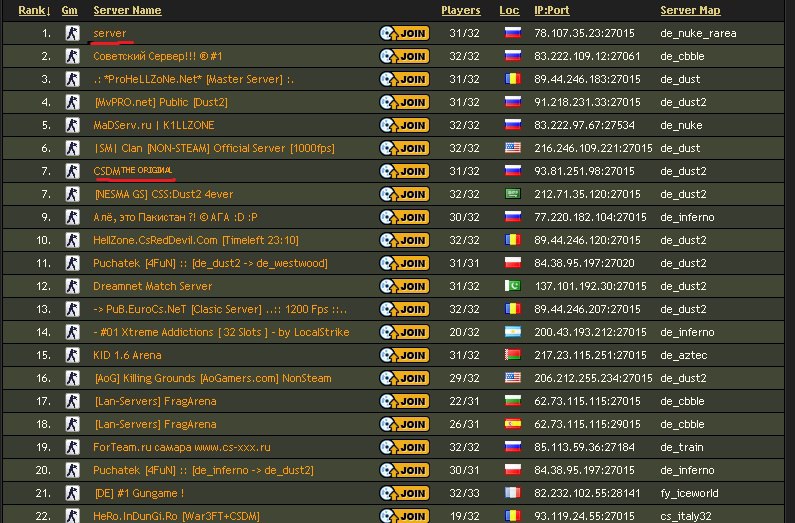Sort by Server Name column header
This screenshot has width=795, height=523.
click(x=127, y=10)
